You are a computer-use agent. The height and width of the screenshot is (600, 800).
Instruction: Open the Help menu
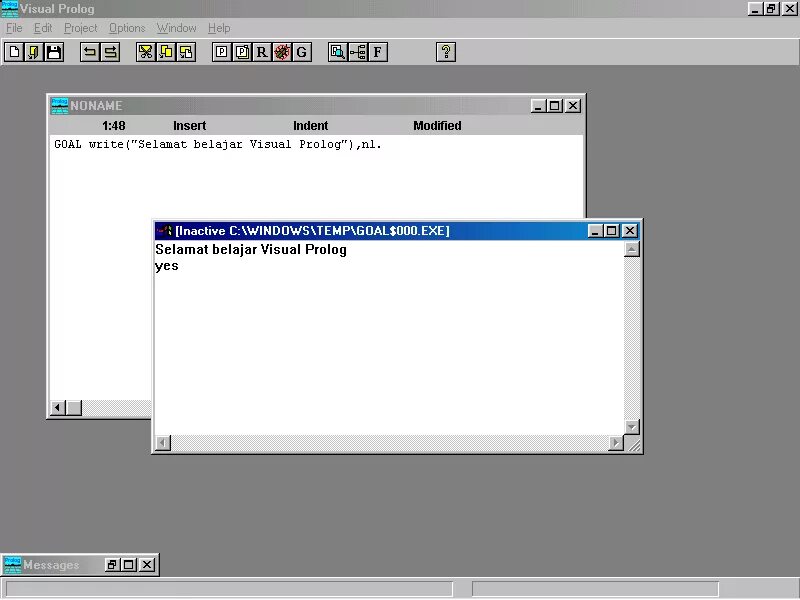coord(219,28)
